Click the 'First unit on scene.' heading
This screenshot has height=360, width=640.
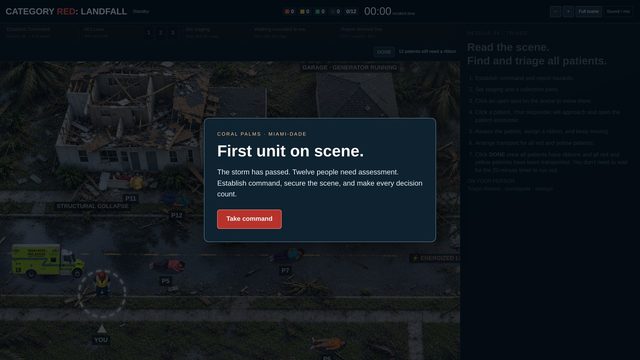[290, 151]
